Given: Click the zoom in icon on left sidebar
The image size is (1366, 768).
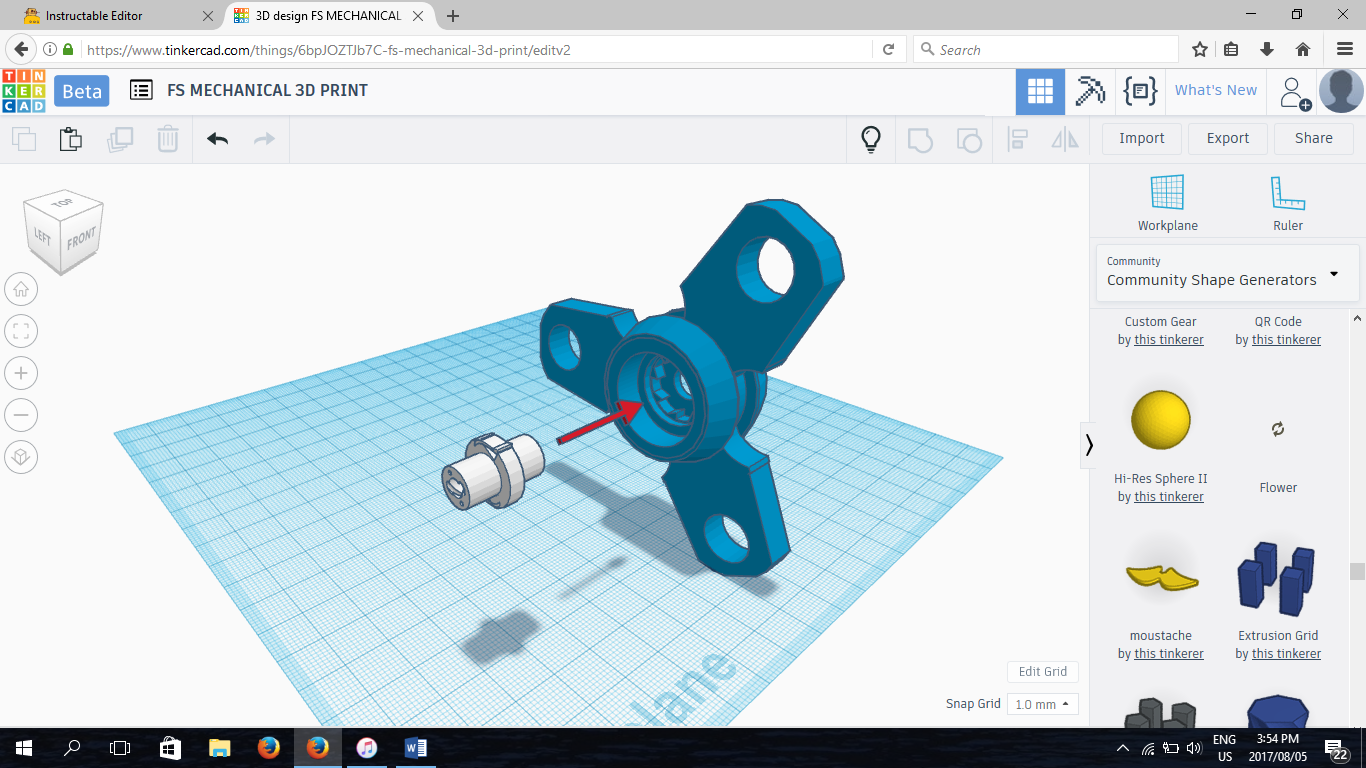Looking at the screenshot, I should [x=21, y=373].
